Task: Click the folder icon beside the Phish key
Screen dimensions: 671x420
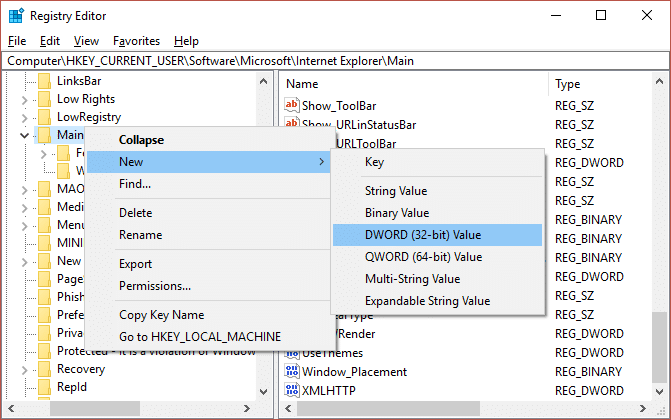Action: [x=45, y=297]
